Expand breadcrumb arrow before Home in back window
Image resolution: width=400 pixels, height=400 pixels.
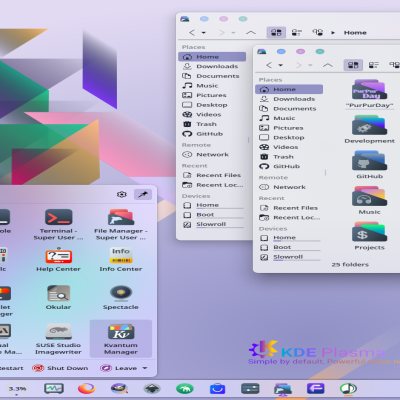333,33
